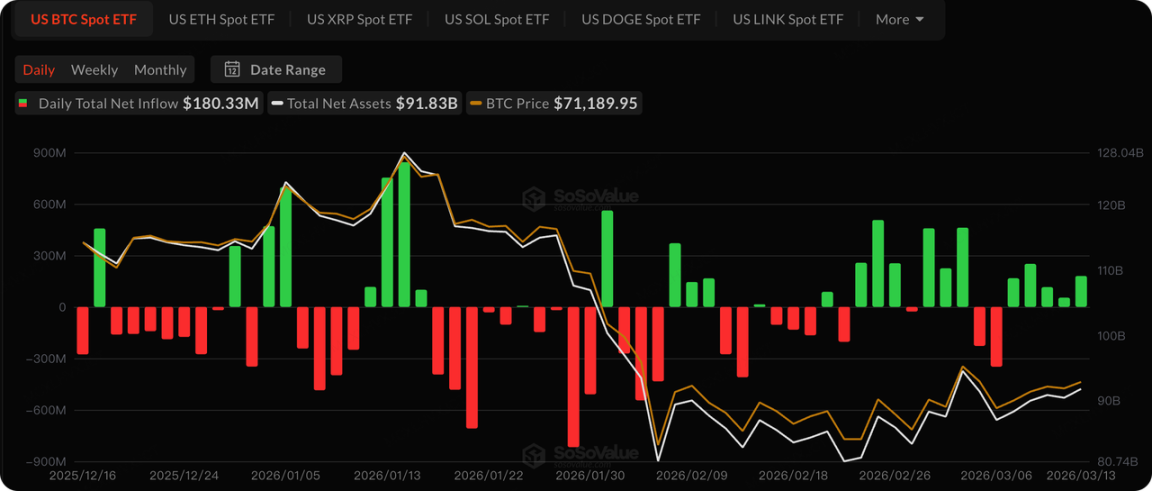The height and width of the screenshot is (491, 1152).
Task: Click the green-red Daily Total Net Inflow legend icon
Action: coord(24,103)
